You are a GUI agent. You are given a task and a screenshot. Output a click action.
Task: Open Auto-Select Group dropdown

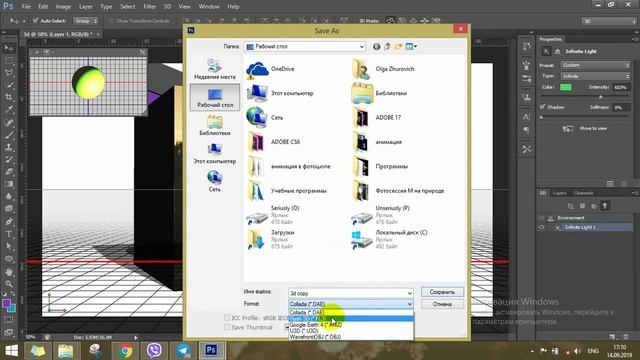point(86,20)
